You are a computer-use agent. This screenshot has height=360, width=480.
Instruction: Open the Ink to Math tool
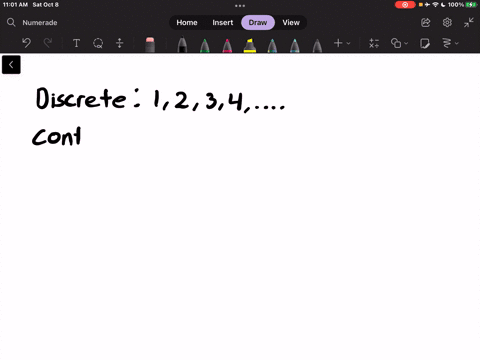click(374, 43)
